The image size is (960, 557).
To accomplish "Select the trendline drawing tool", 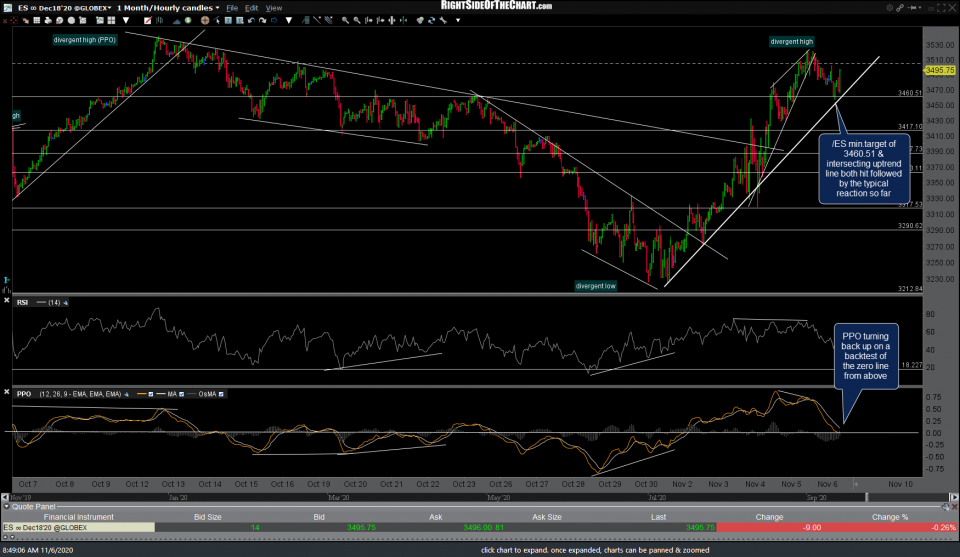I will (x=317, y=20).
